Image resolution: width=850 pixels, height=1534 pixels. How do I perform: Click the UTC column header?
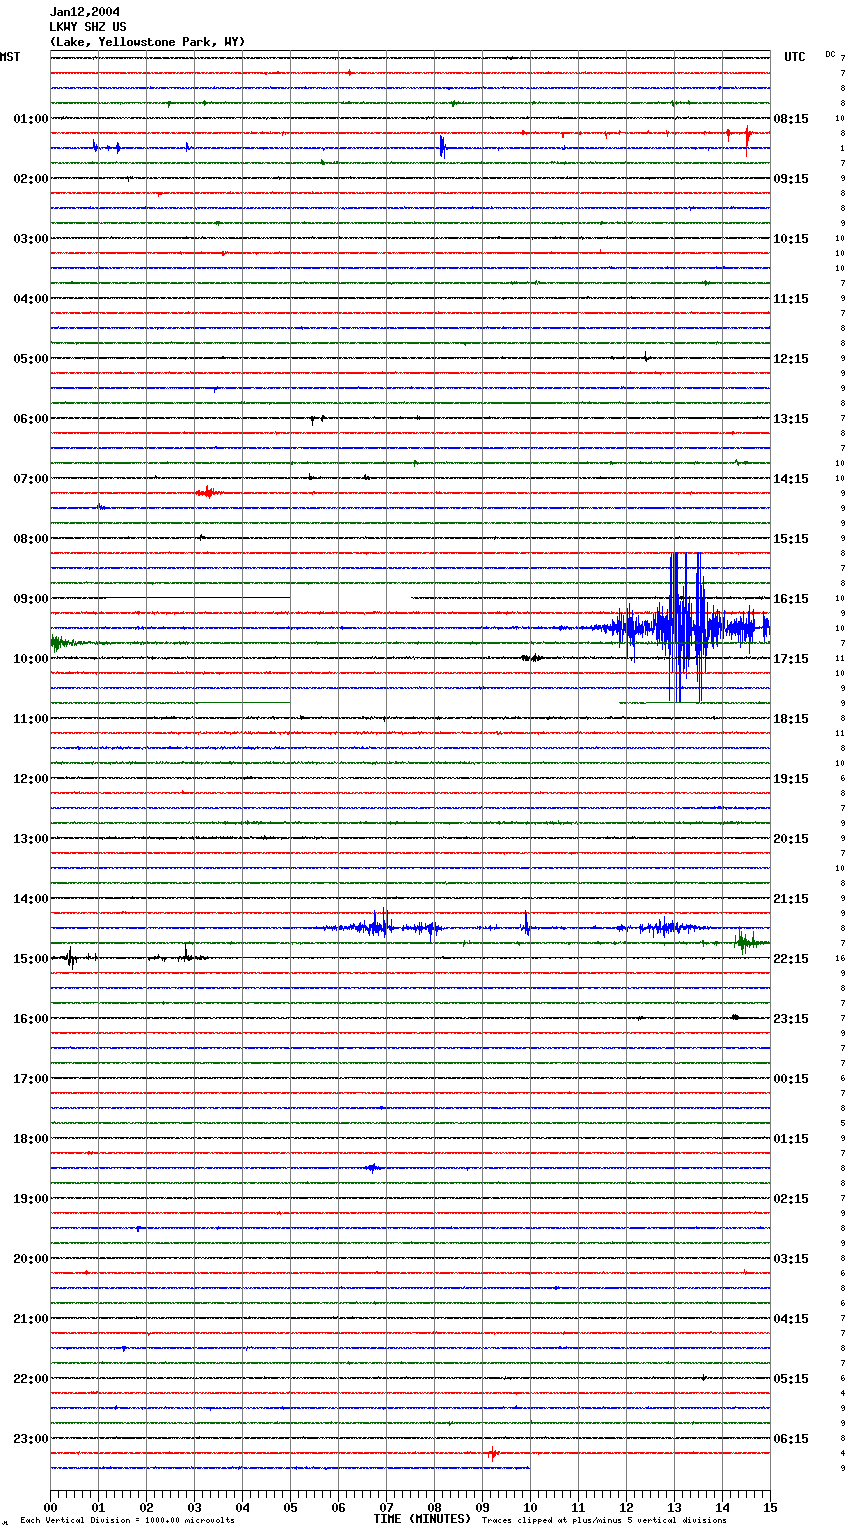(x=795, y=57)
